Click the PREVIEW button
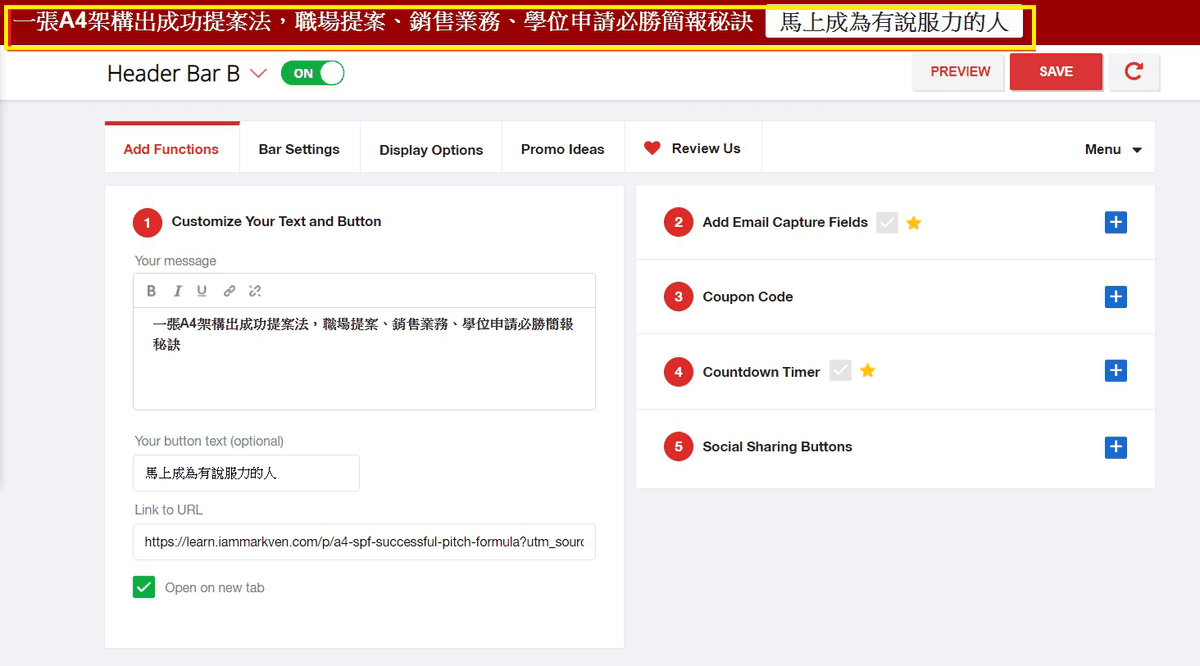 click(960, 72)
